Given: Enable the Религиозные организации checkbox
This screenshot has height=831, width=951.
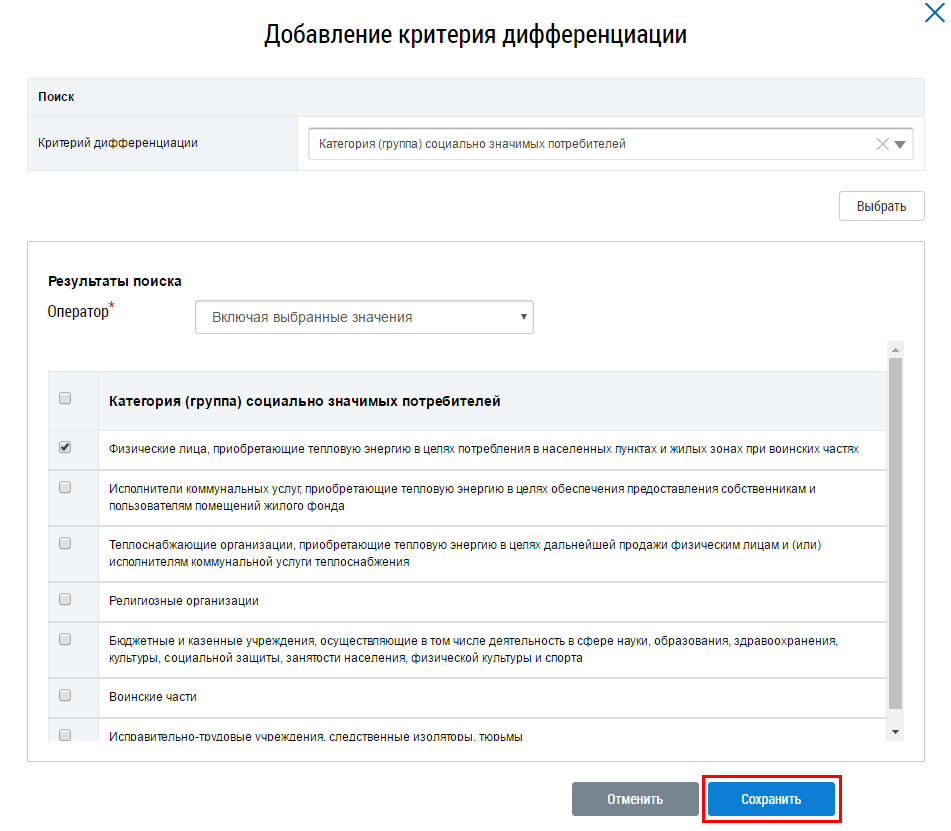Looking at the screenshot, I should tap(66, 600).
